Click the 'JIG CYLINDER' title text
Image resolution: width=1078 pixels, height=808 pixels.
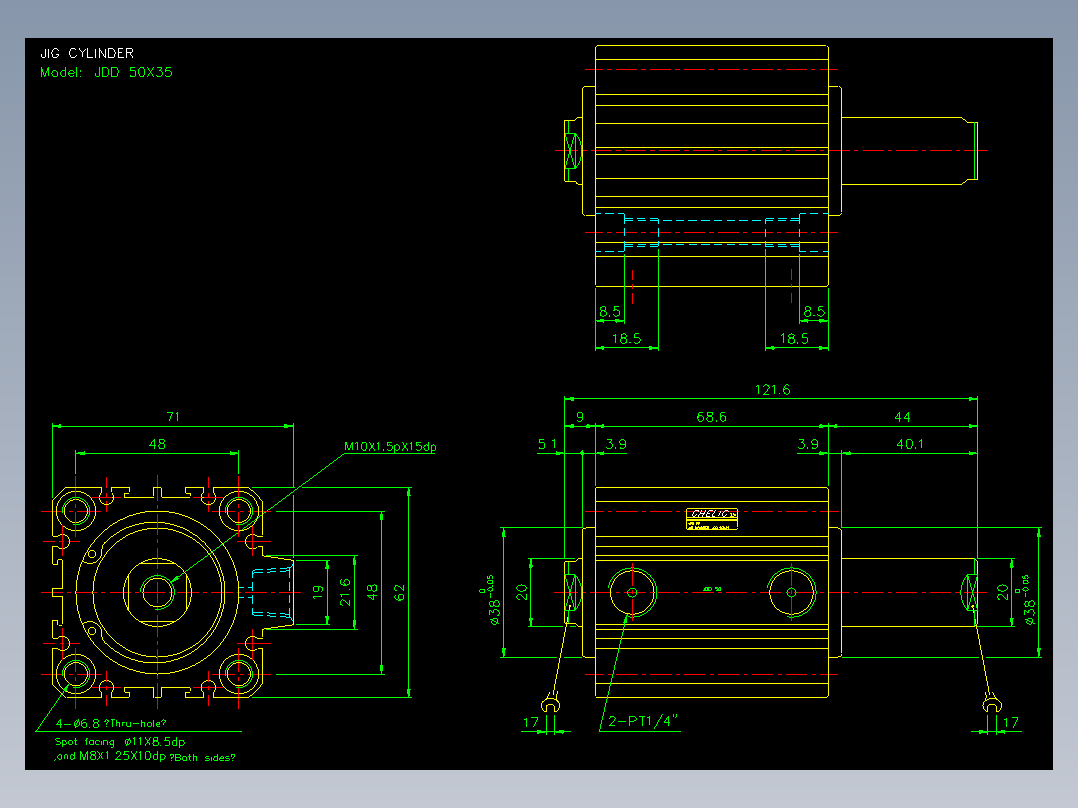tap(87, 53)
